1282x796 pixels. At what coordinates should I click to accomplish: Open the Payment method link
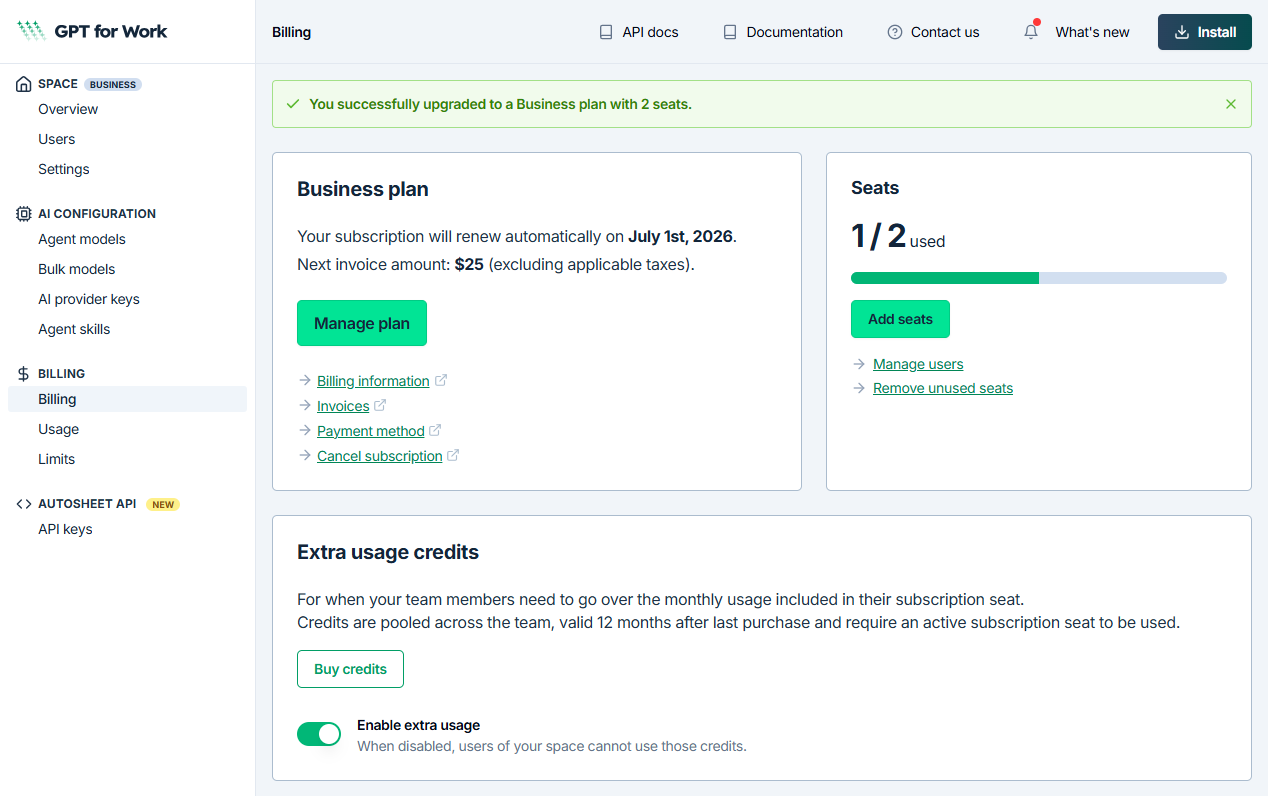371,431
